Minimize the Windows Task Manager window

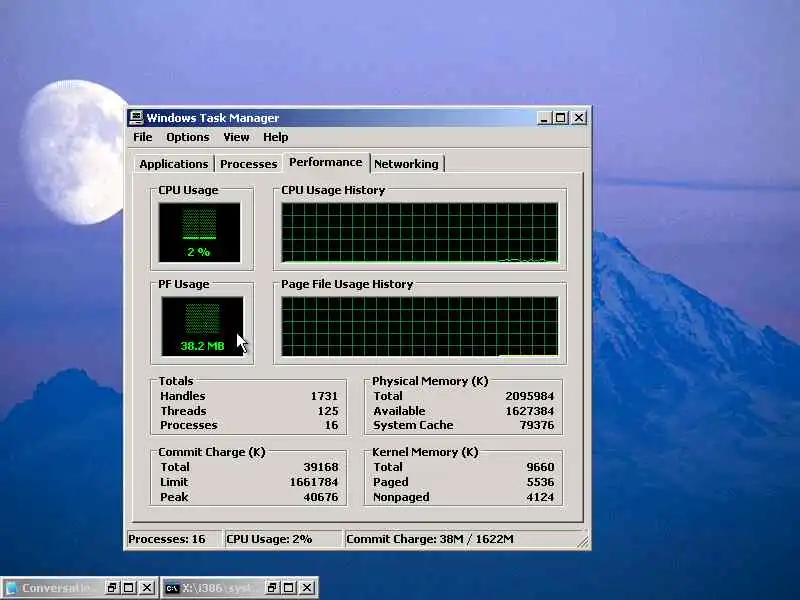click(x=543, y=118)
